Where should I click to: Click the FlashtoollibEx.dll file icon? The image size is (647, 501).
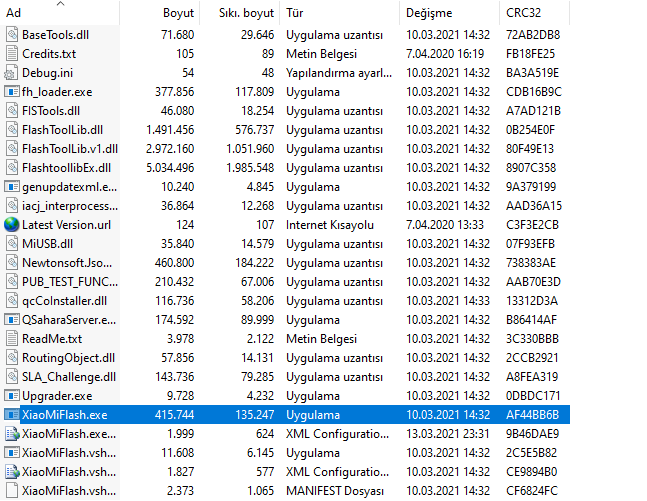(x=12, y=168)
